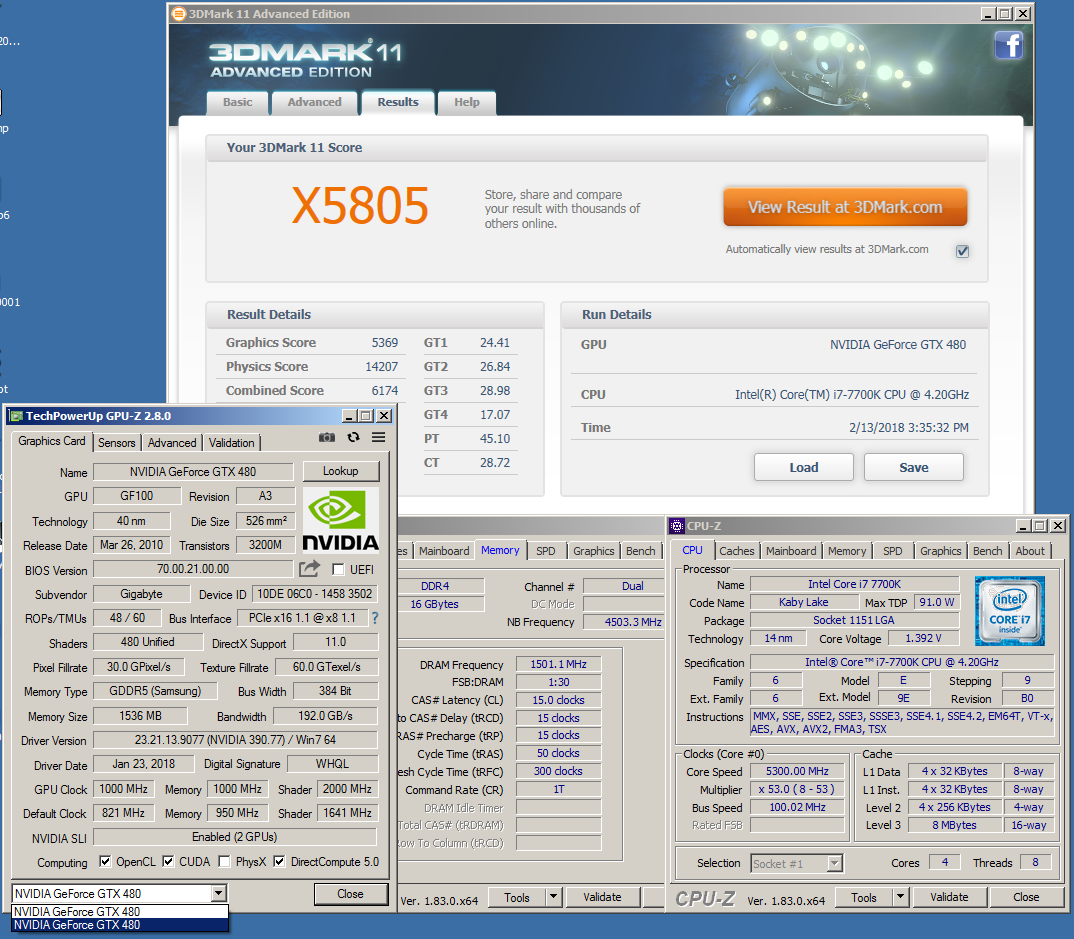
Task: Select the first NVIDIA GeForce GTX 480 list entry
Action: coord(120,912)
